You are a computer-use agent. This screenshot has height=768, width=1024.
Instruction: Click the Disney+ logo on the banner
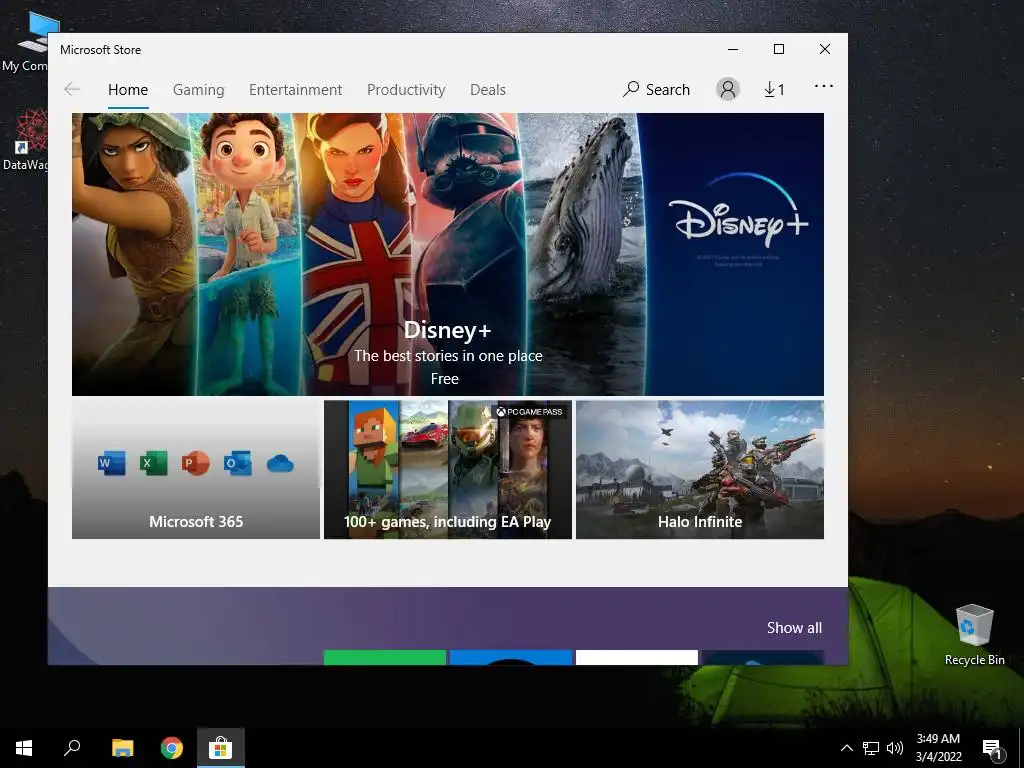click(x=738, y=209)
